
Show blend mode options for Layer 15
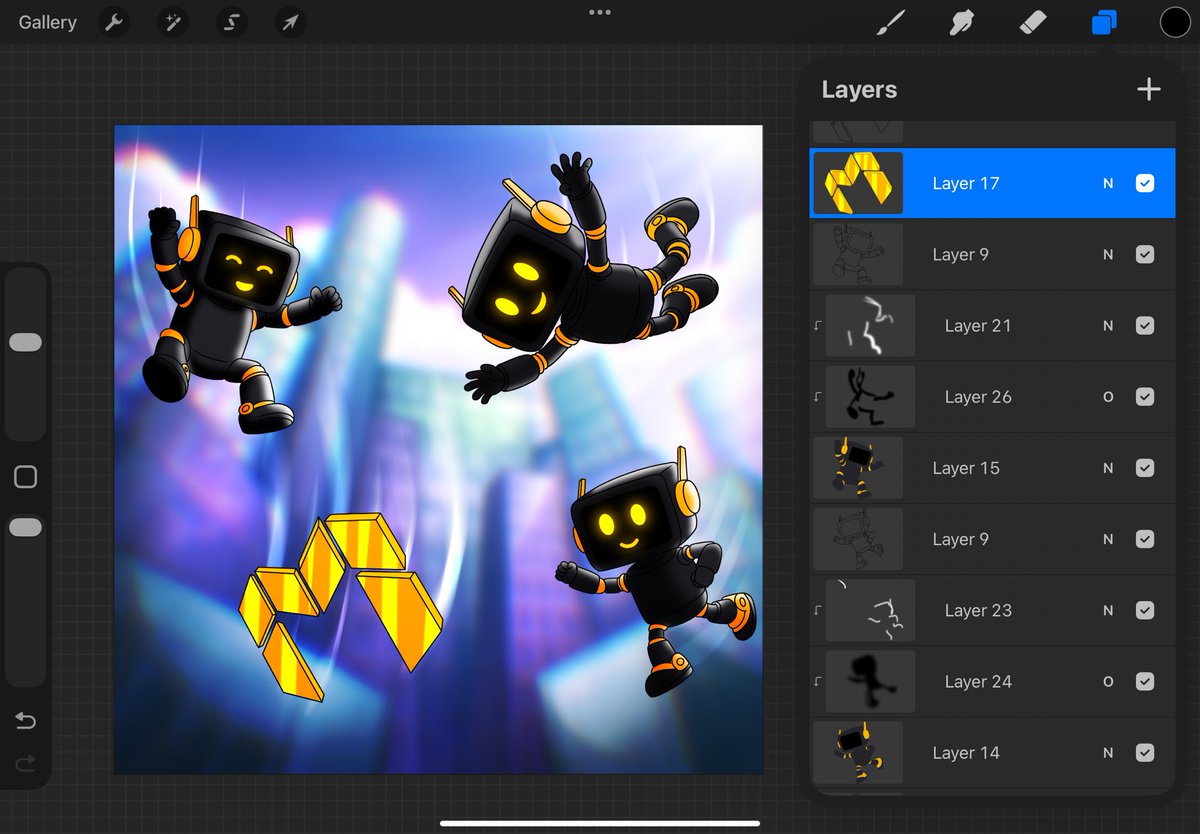pos(1108,468)
